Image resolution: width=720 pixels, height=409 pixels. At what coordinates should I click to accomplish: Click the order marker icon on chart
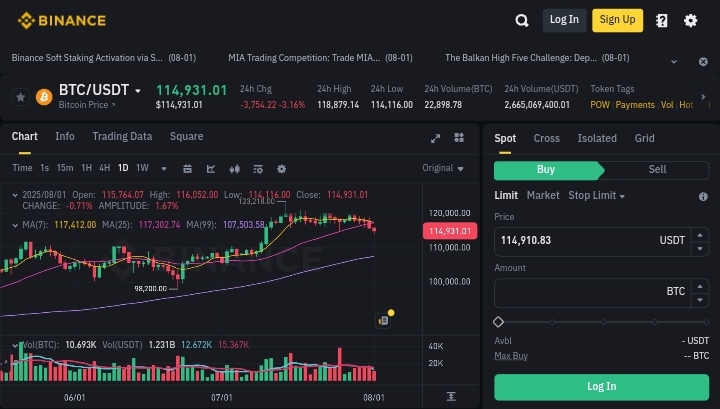[383, 320]
